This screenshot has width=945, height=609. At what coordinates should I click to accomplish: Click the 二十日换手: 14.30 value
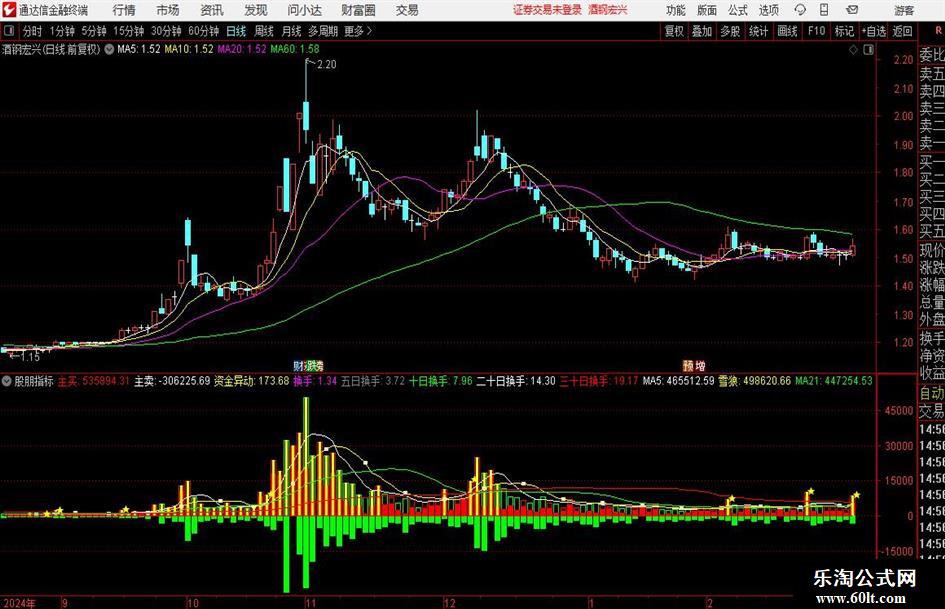[516, 381]
